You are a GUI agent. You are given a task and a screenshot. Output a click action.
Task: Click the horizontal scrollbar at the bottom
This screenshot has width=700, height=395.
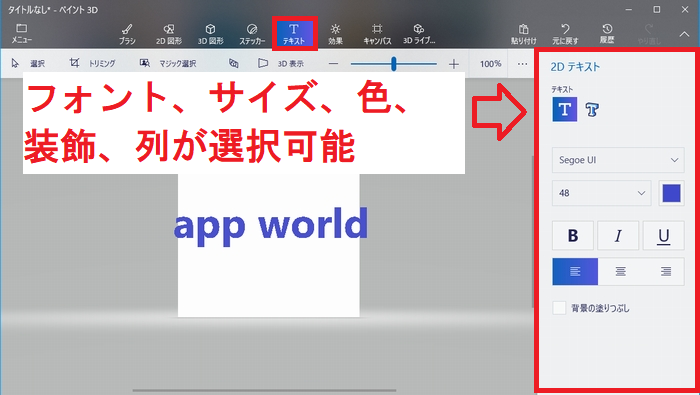click(264, 390)
